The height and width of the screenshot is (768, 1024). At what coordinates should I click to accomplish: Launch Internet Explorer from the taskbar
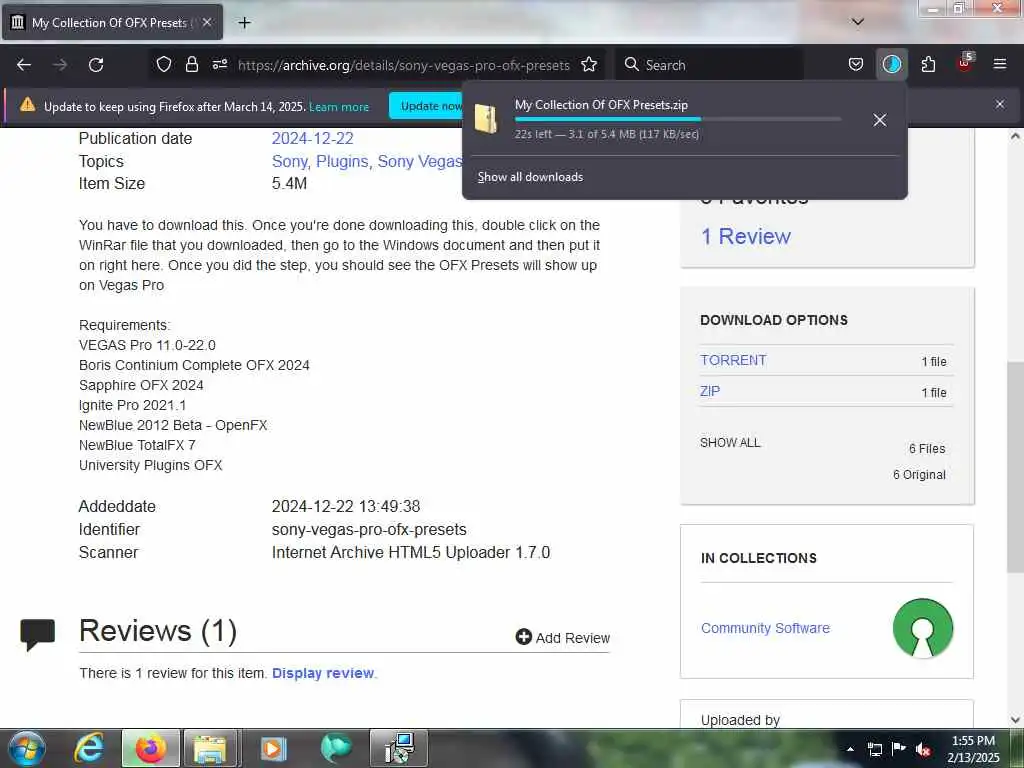pos(89,748)
